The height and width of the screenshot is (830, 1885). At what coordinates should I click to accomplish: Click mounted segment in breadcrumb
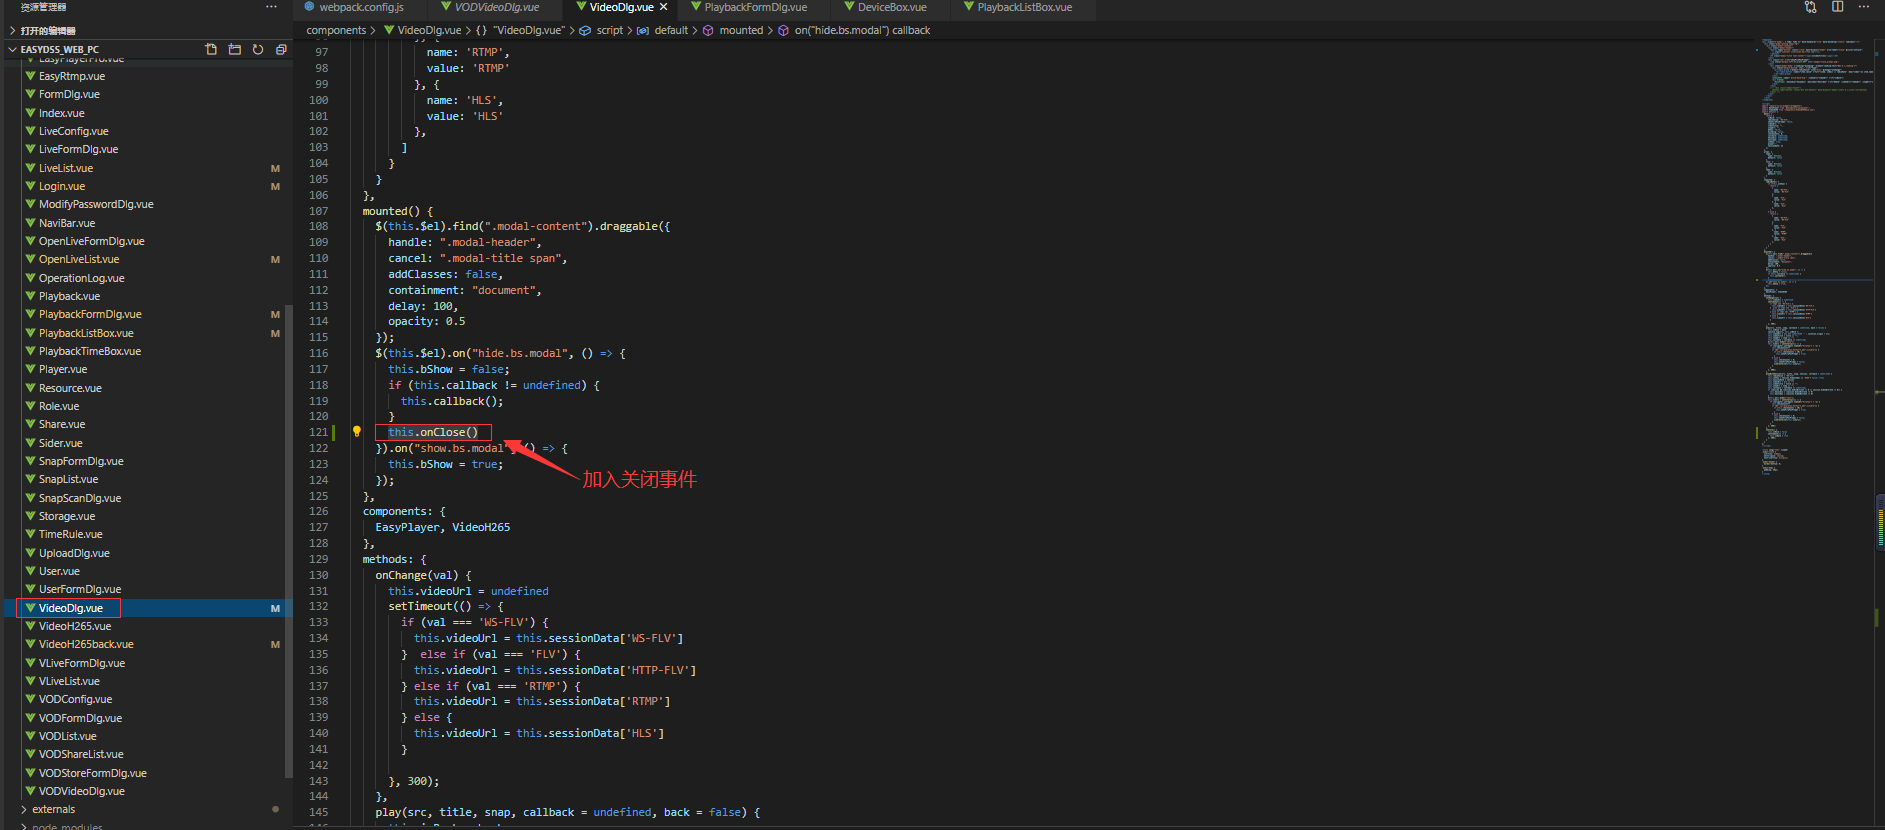tap(741, 30)
